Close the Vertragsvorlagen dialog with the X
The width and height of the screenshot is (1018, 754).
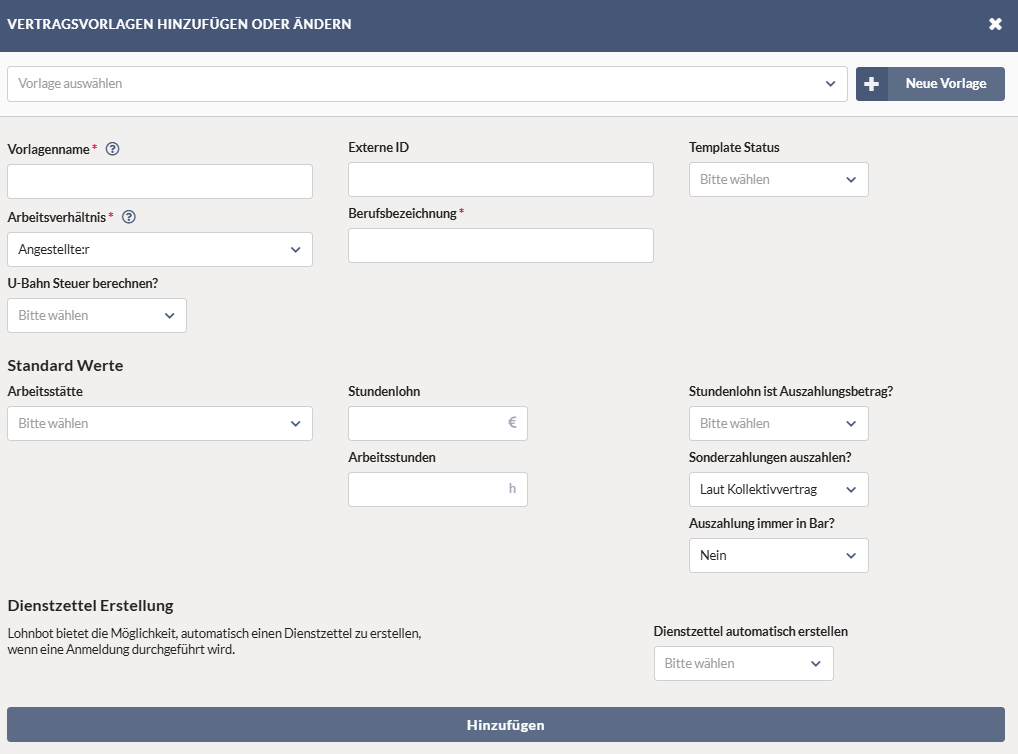[995, 24]
